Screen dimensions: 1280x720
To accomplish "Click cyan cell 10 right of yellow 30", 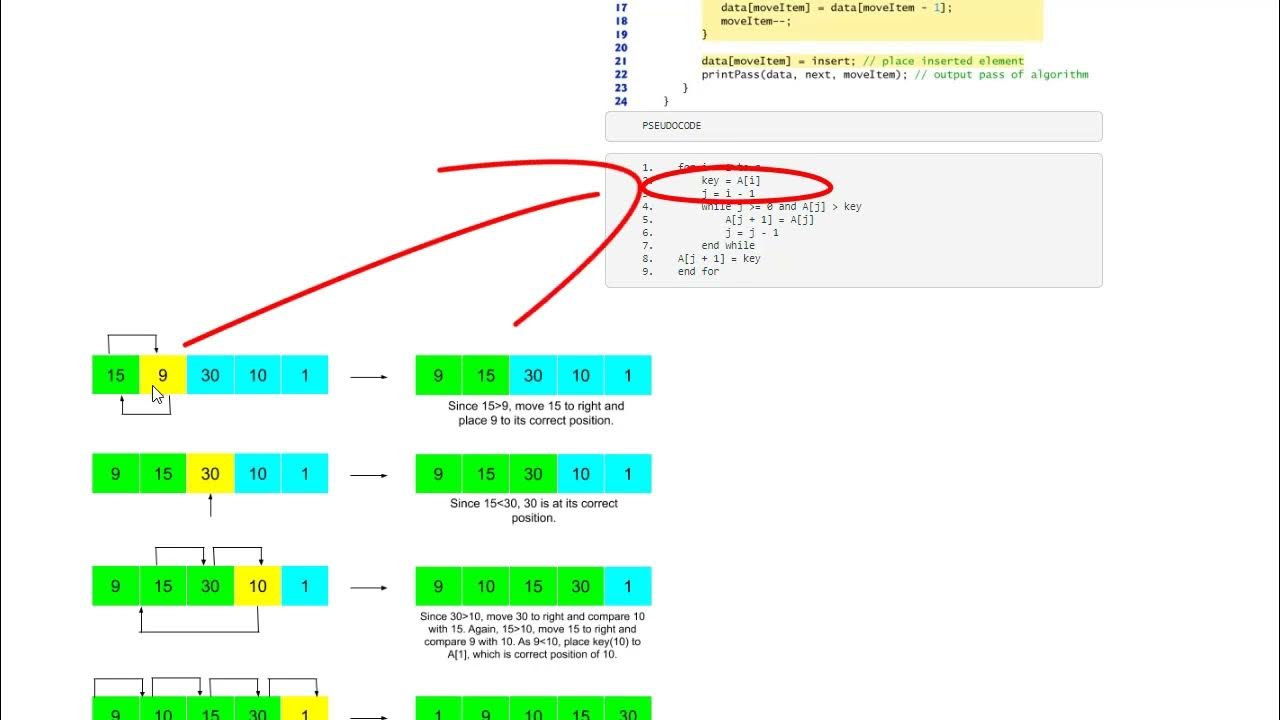I will coord(258,473).
